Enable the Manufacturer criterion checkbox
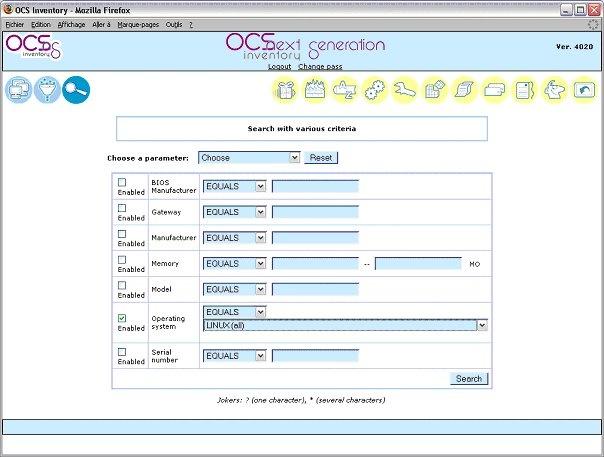Screen dimensions: 604x457 tap(122, 234)
